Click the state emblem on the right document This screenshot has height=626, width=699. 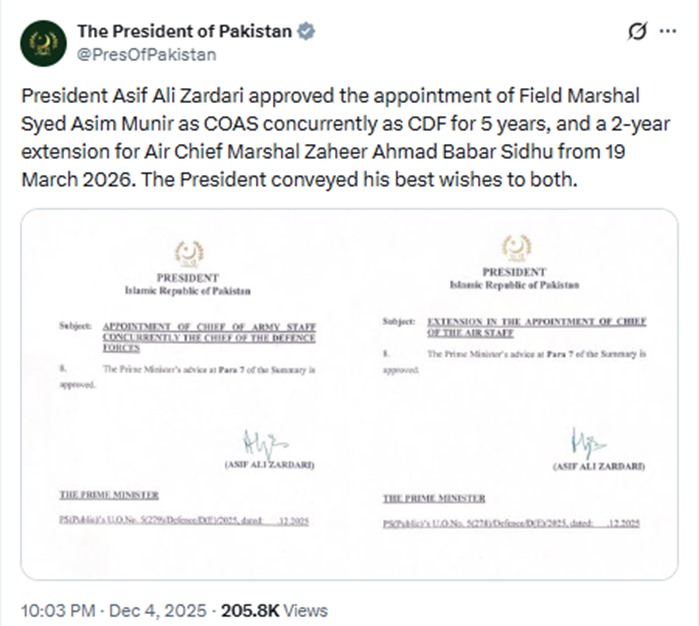pos(516,246)
